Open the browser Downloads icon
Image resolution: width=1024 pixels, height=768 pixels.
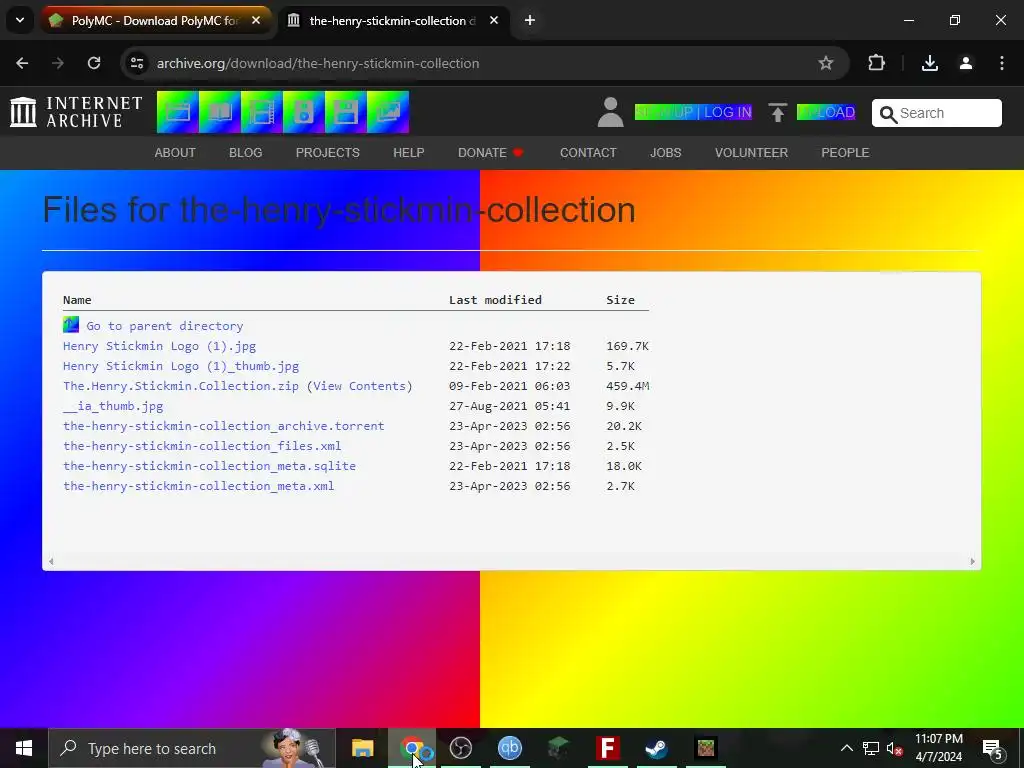(x=930, y=63)
